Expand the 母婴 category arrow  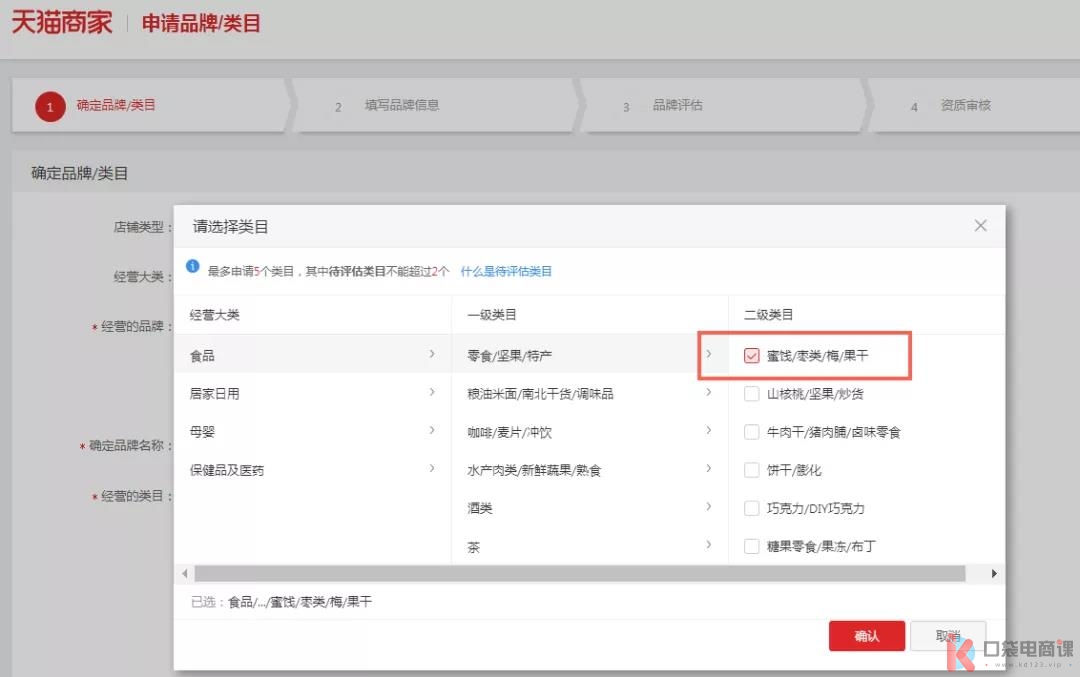(432, 430)
